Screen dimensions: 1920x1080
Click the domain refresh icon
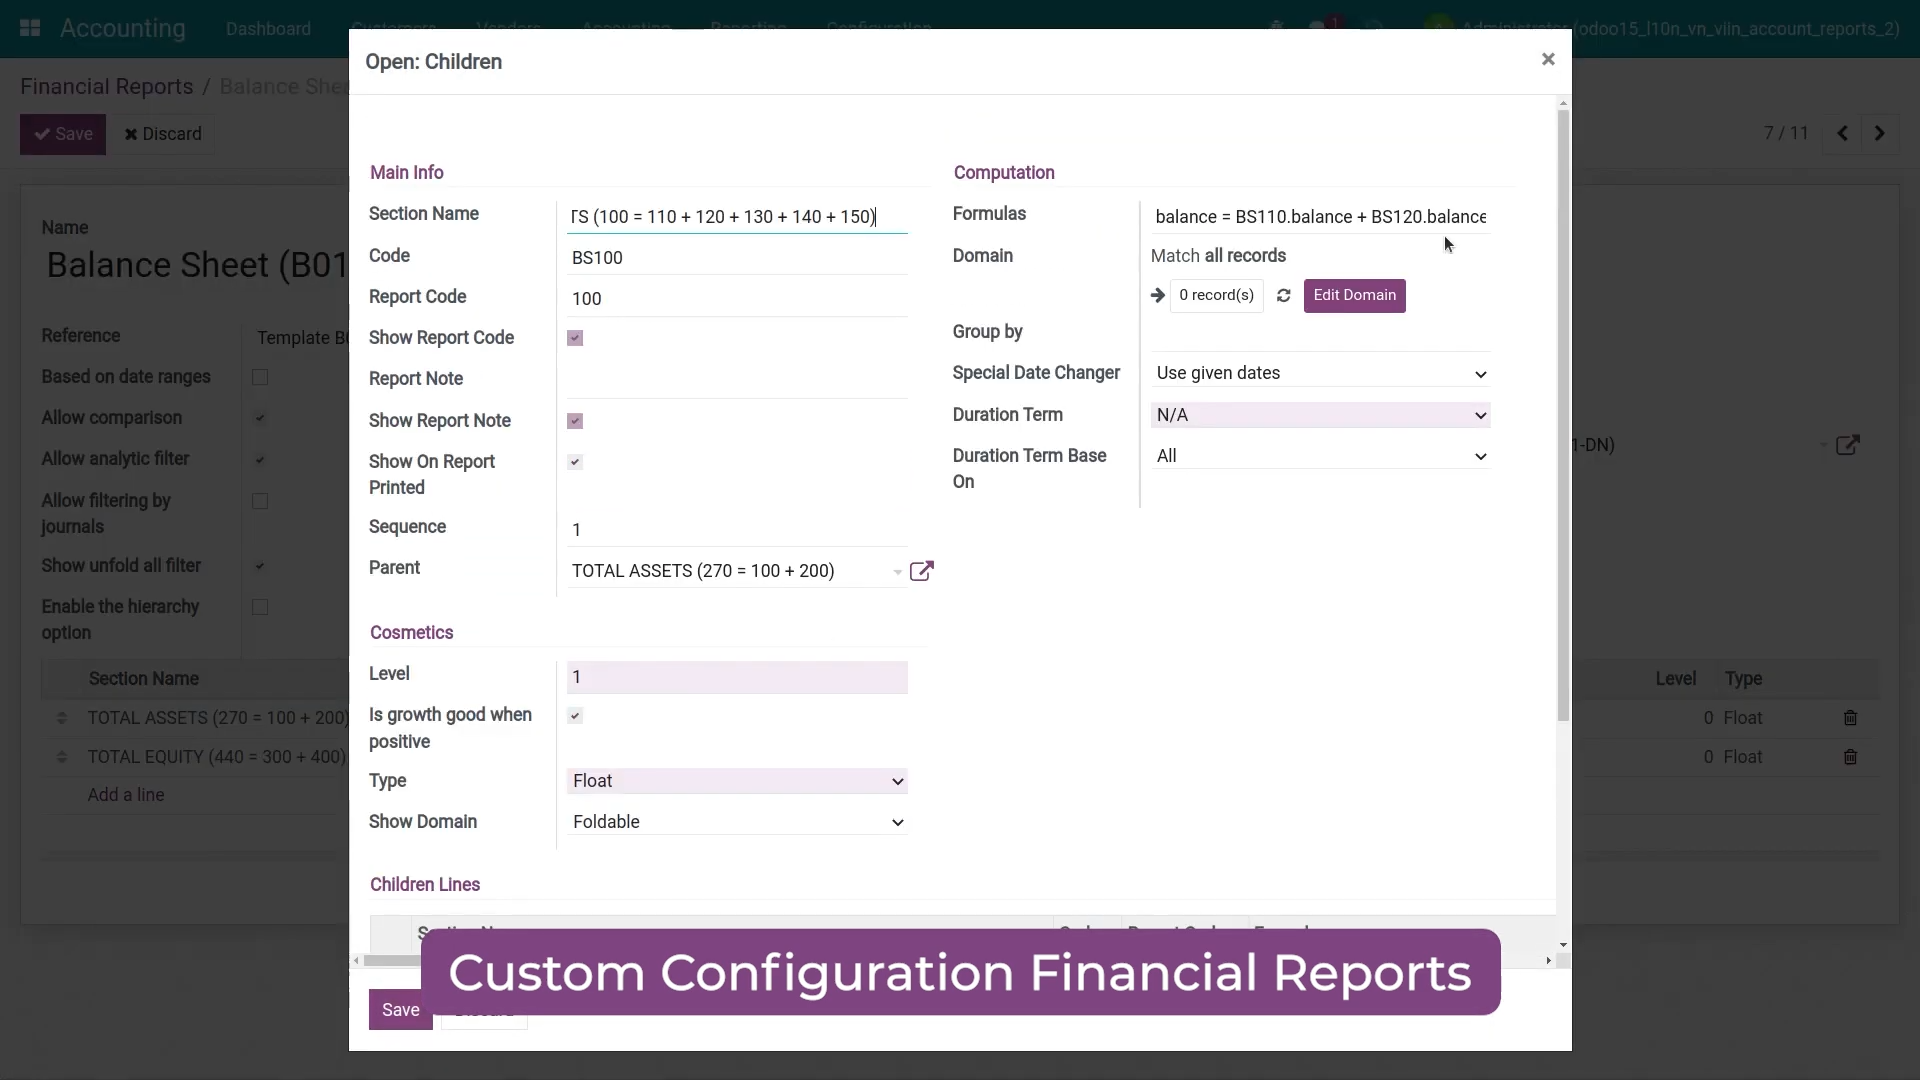[x=1283, y=296]
